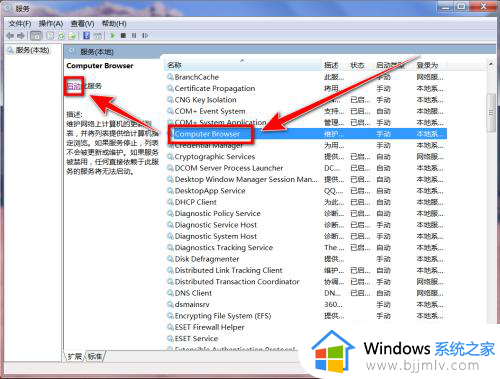The width and height of the screenshot is (500, 379).
Task: Click the 360... description of dsmainsrv
Action: 333,304
